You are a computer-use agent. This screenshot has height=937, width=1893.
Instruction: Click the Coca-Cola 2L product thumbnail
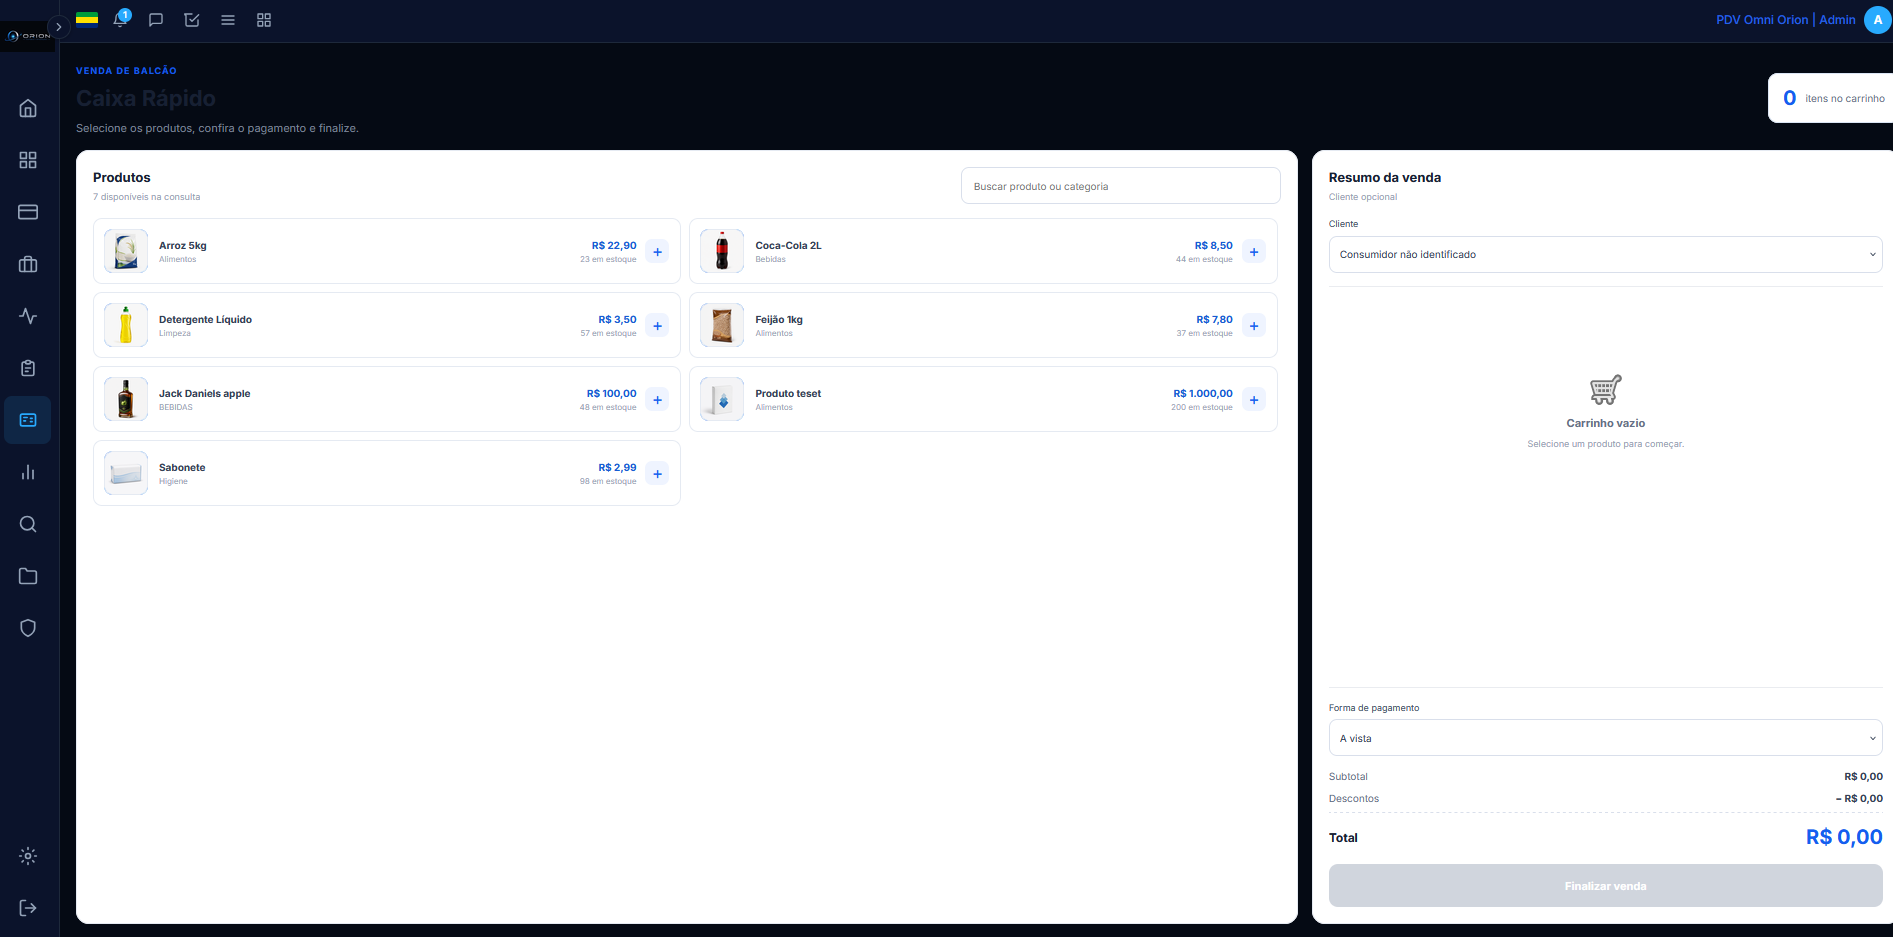(x=722, y=251)
